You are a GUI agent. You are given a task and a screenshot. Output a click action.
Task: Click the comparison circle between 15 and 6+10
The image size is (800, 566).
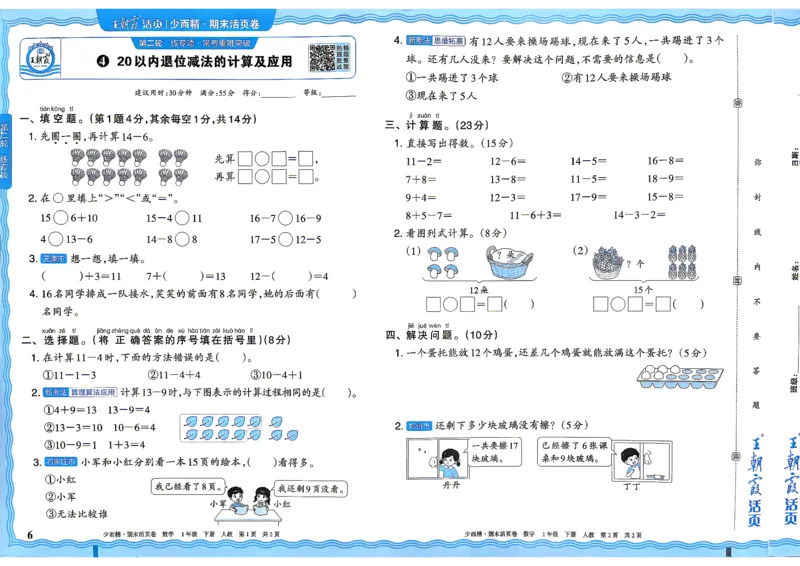(61, 218)
